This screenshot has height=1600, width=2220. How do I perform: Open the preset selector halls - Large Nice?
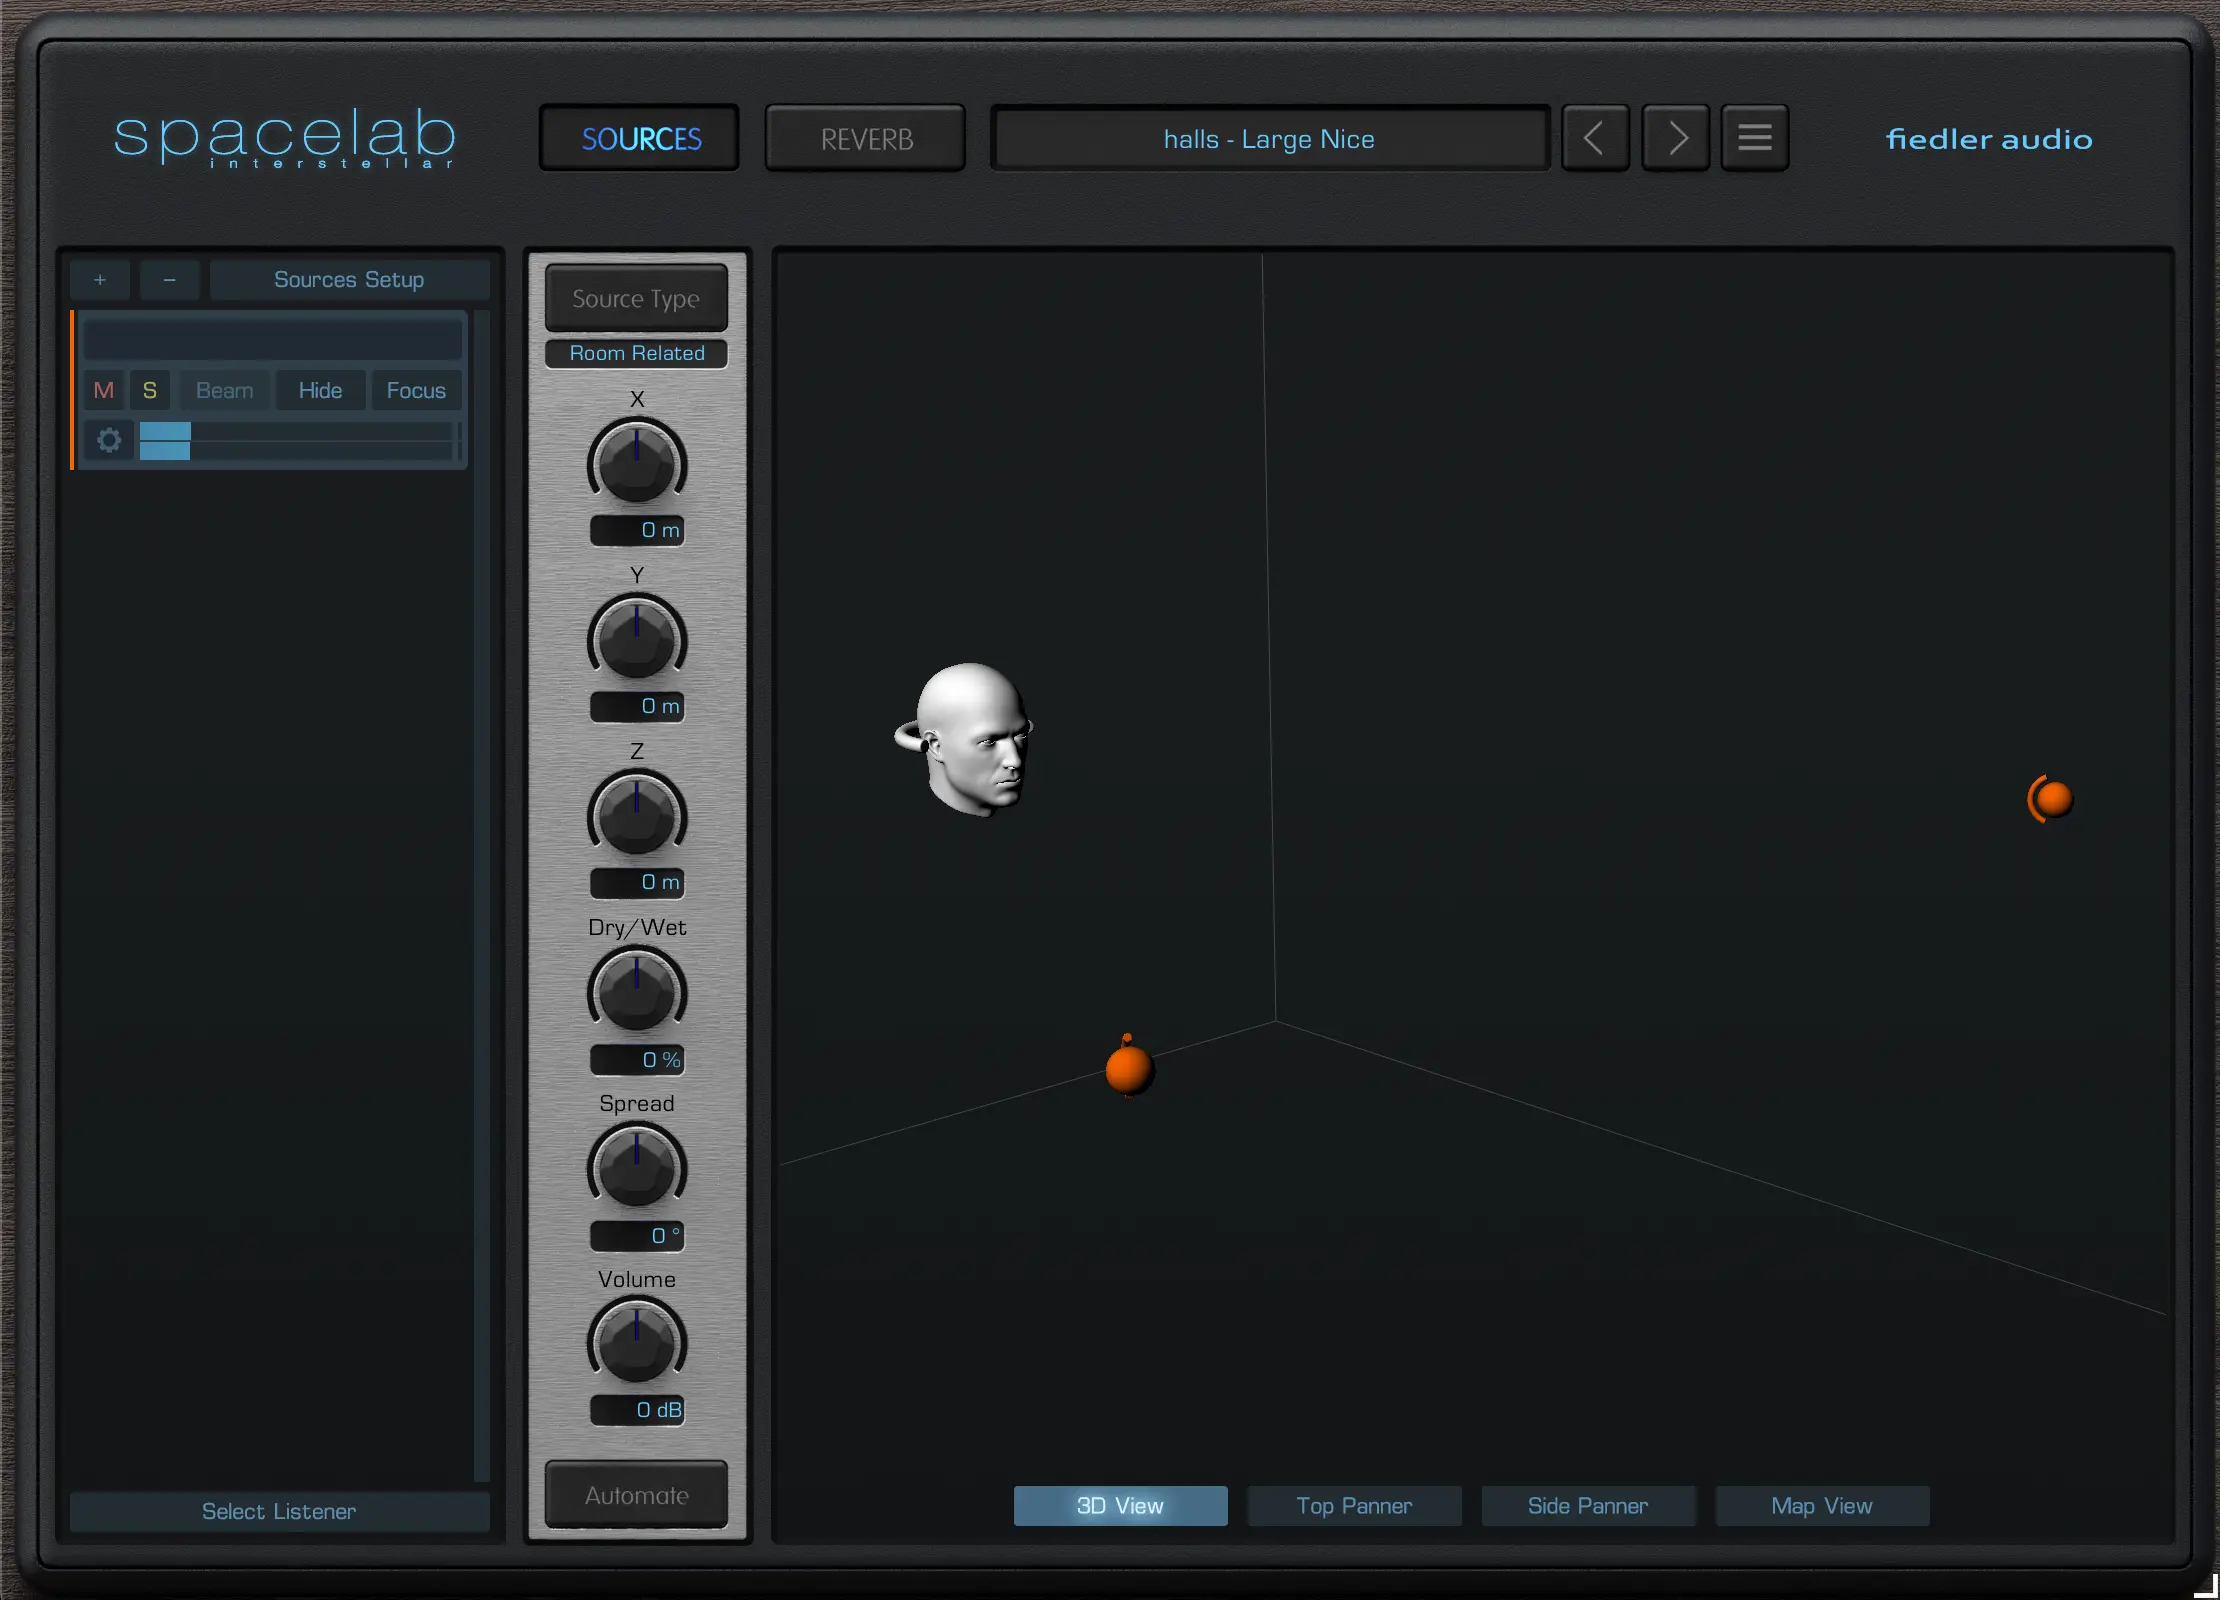(1269, 139)
